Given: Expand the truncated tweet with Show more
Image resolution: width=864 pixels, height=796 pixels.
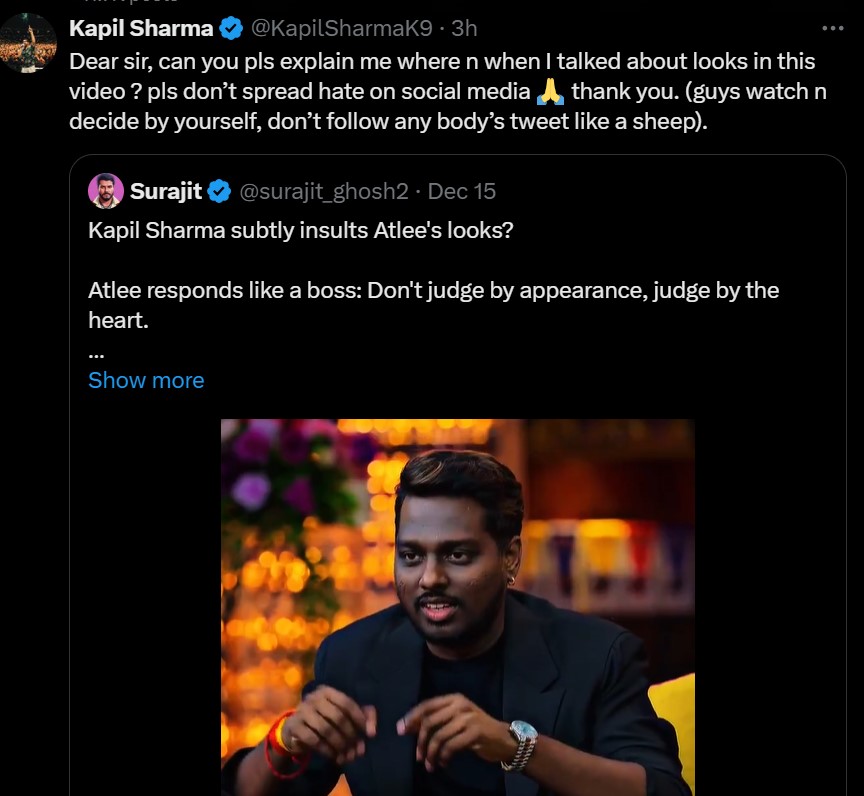Looking at the screenshot, I should 146,381.
